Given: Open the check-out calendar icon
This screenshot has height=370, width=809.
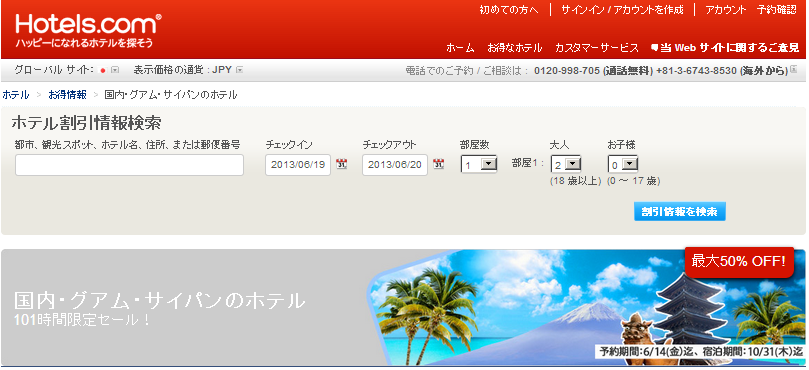Looking at the screenshot, I should pyautogui.click(x=439, y=164).
